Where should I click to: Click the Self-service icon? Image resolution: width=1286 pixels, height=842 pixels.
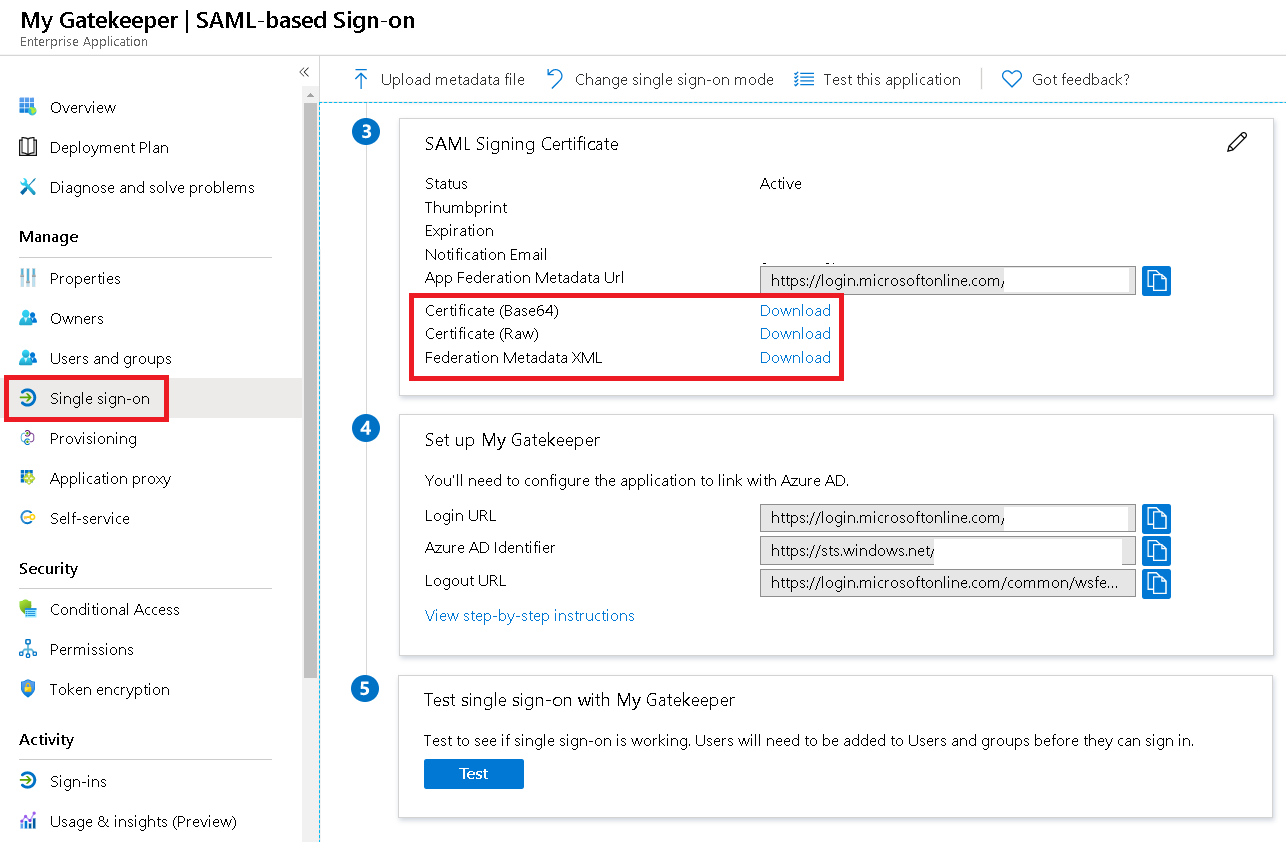(28, 518)
